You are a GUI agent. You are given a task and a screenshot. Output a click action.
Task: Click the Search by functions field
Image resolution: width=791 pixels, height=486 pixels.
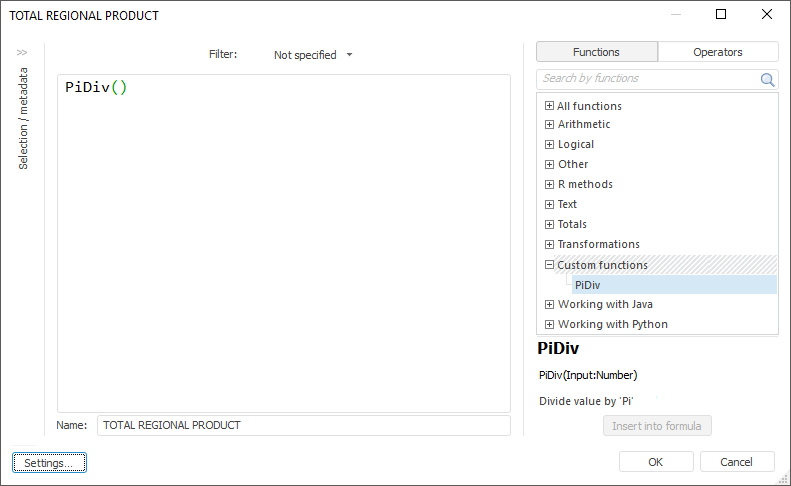[x=648, y=79]
